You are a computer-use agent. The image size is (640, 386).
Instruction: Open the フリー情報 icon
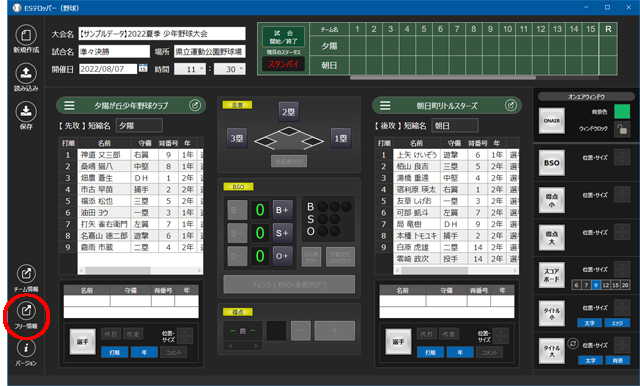(26, 311)
